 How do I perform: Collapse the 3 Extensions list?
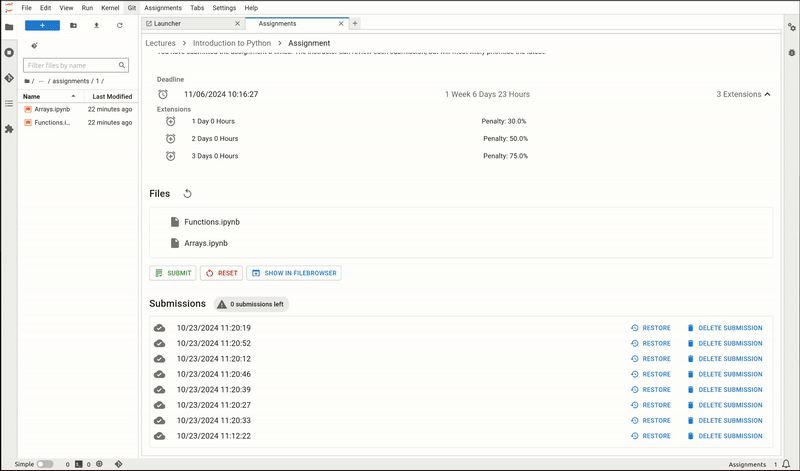coord(743,94)
